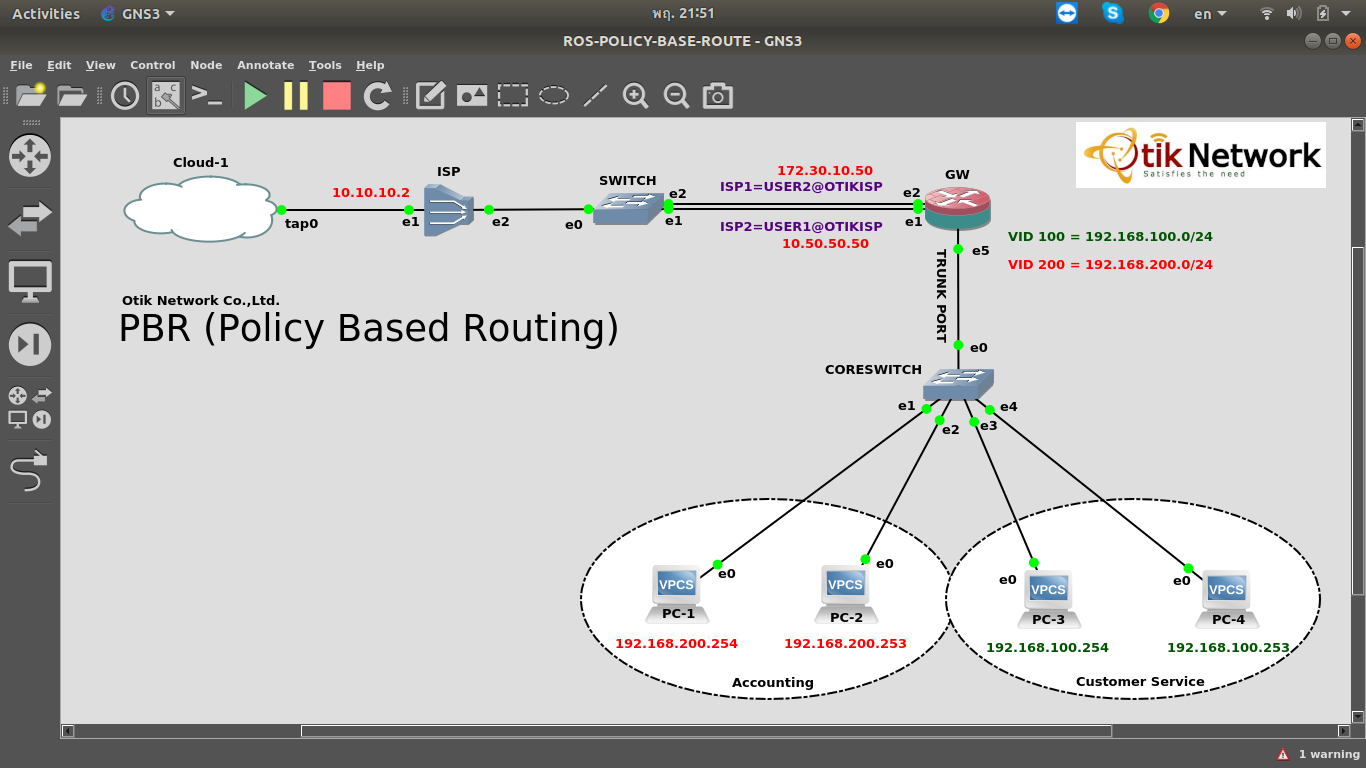Screen dimensions: 1366x768
Task: Browse end devices monitor icon
Action: point(30,281)
